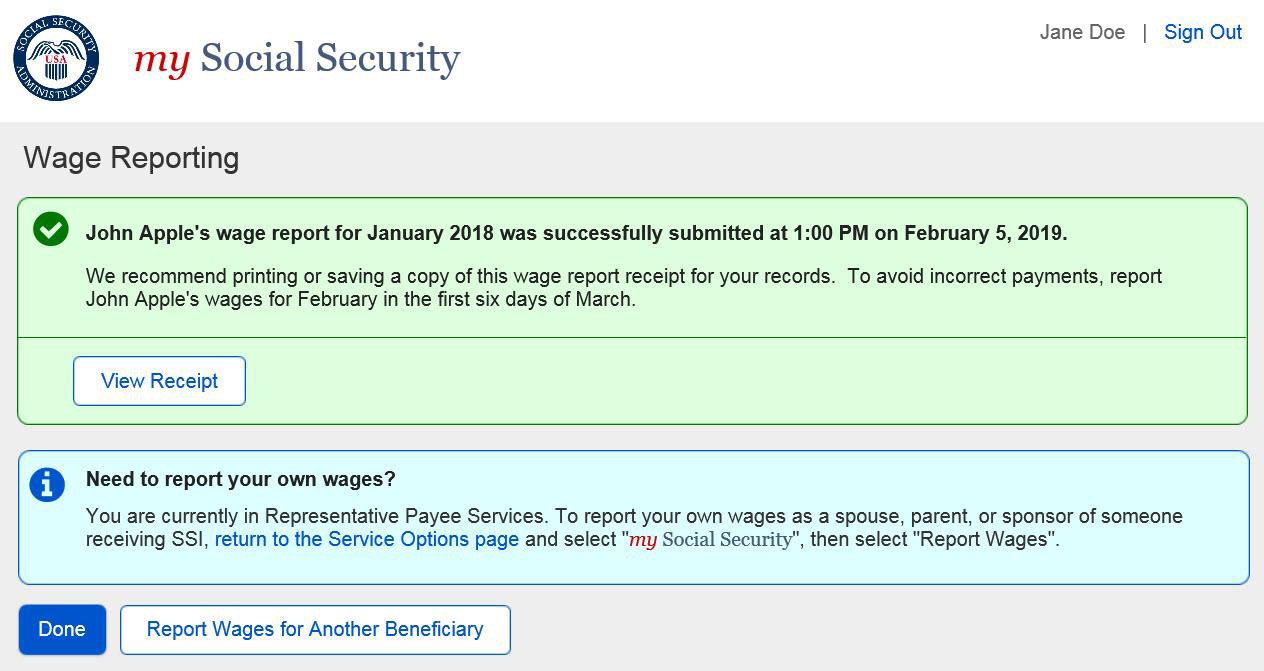The image size is (1264, 671).
Task: Click the Social Security Administration seal logo
Action: 56,58
